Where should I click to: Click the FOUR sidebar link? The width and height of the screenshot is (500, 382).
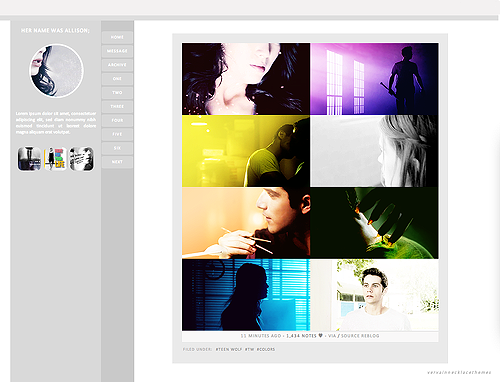click(117, 120)
